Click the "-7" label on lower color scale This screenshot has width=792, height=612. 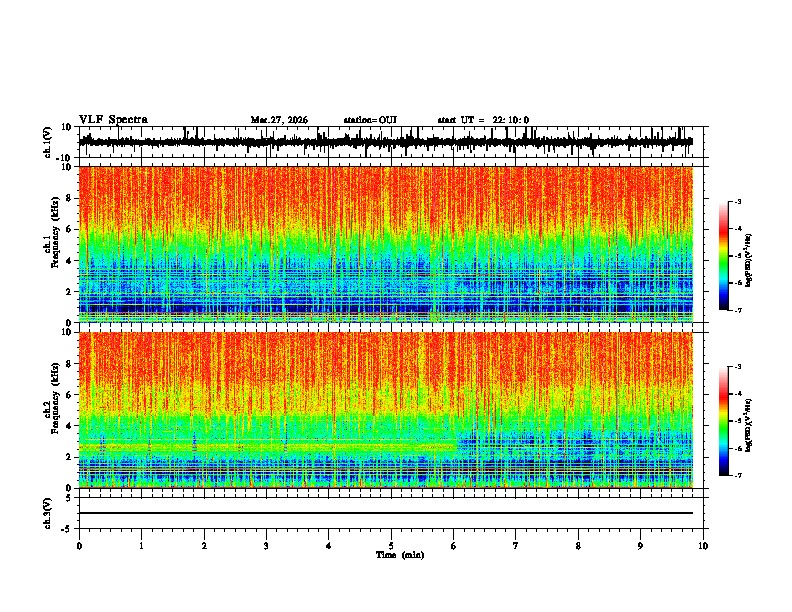(737, 475)
